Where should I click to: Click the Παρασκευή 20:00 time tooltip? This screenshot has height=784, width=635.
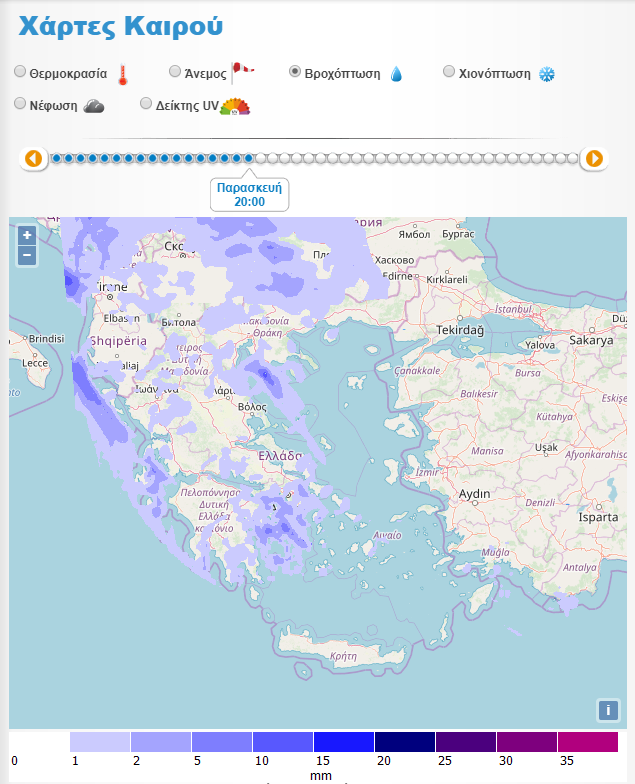click(x=250, y=194)
